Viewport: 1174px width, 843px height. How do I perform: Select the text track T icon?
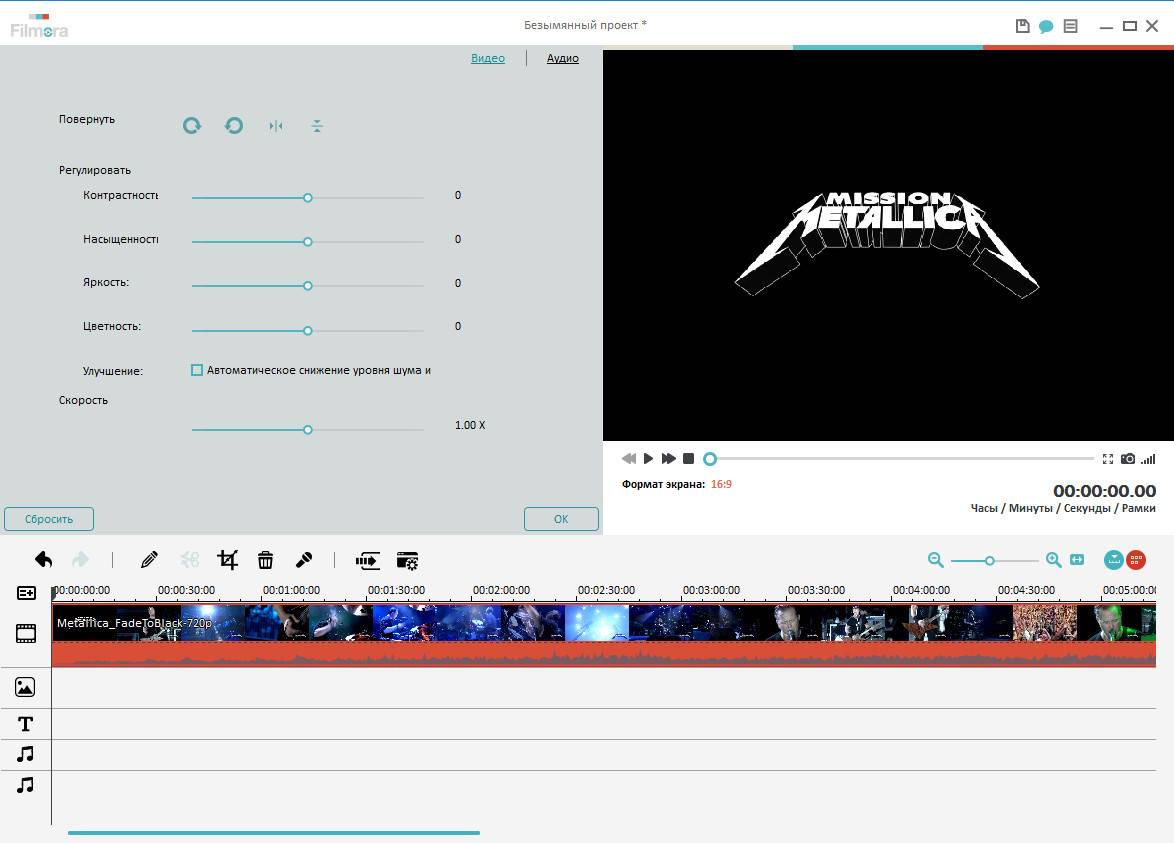[25, 724]
